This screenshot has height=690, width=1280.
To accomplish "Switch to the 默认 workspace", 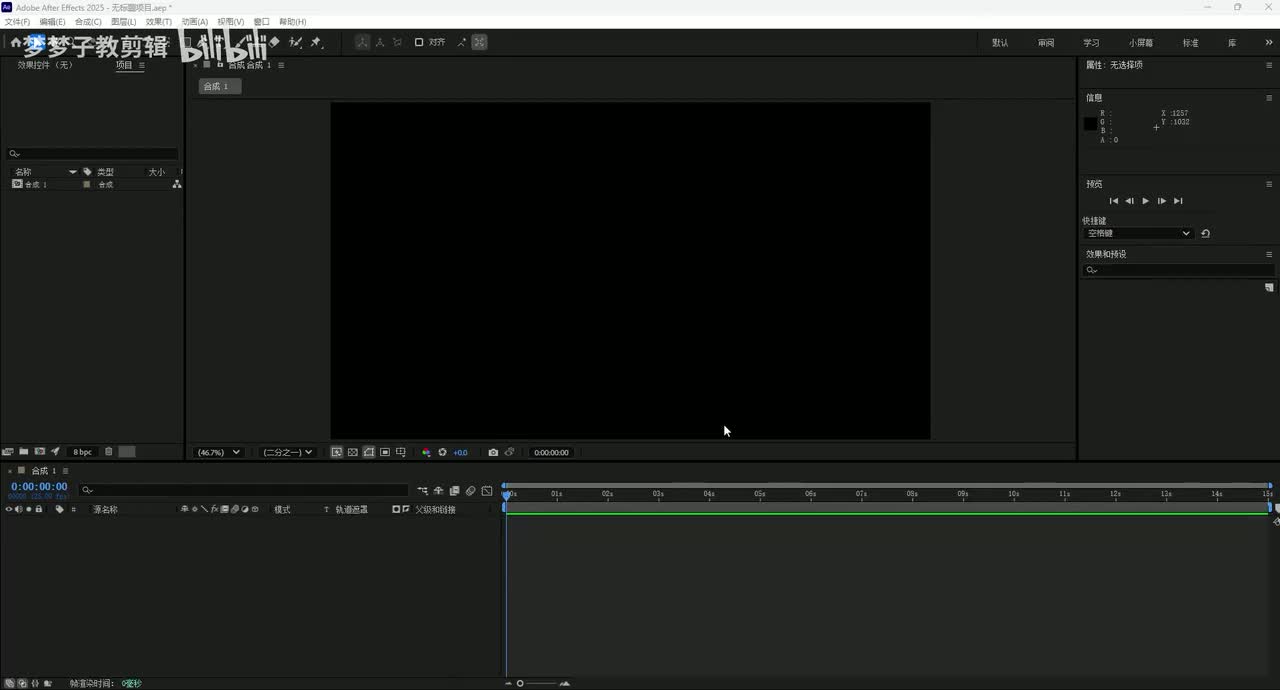I will 1000,43.
